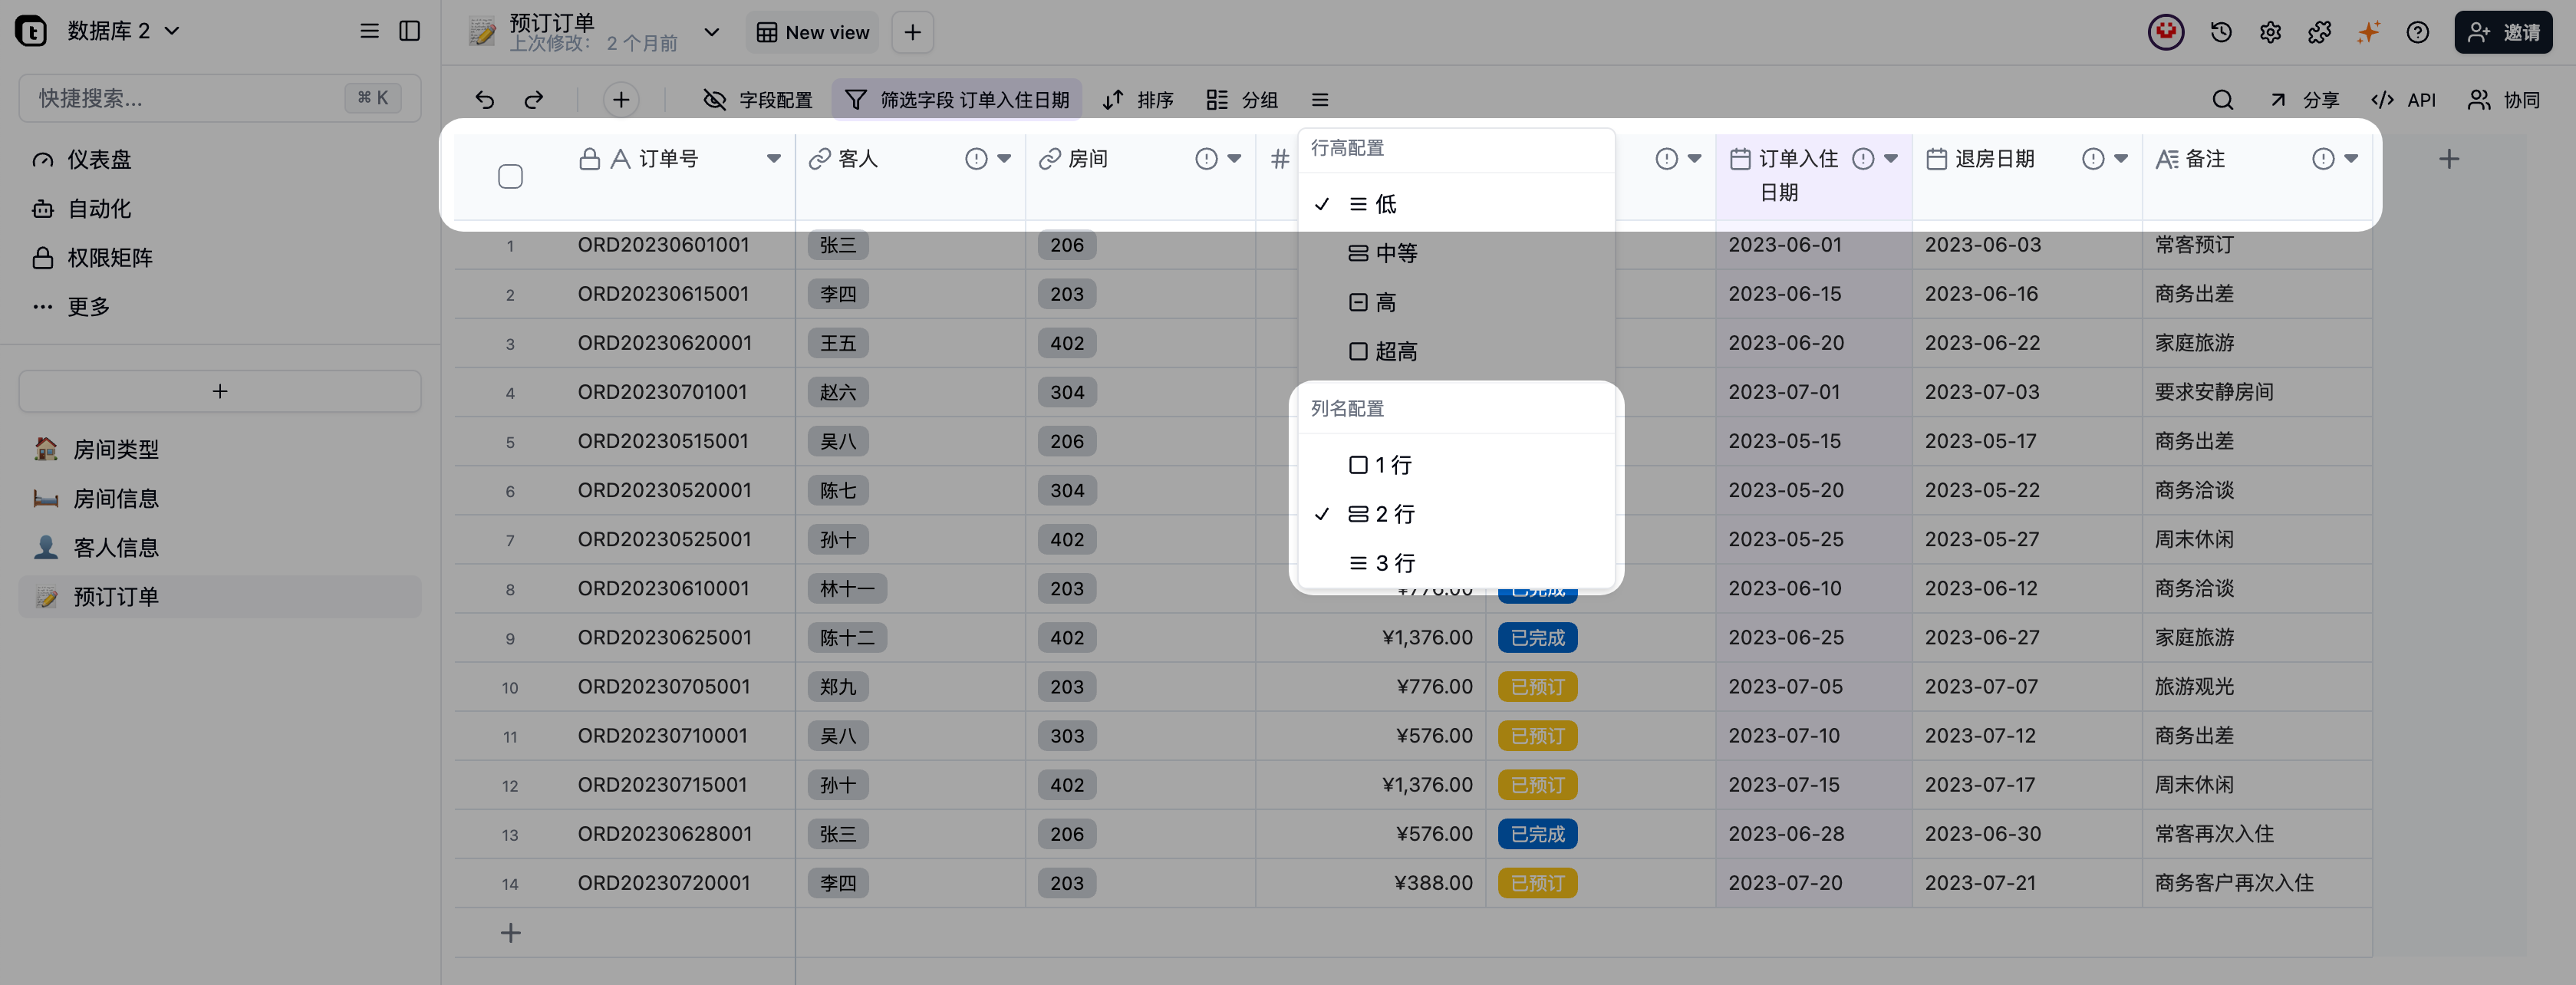Image resolution: width=2576 pixels, height=985 pixels.
Task: Open the settings gear icon
Action: point(2270,32)
